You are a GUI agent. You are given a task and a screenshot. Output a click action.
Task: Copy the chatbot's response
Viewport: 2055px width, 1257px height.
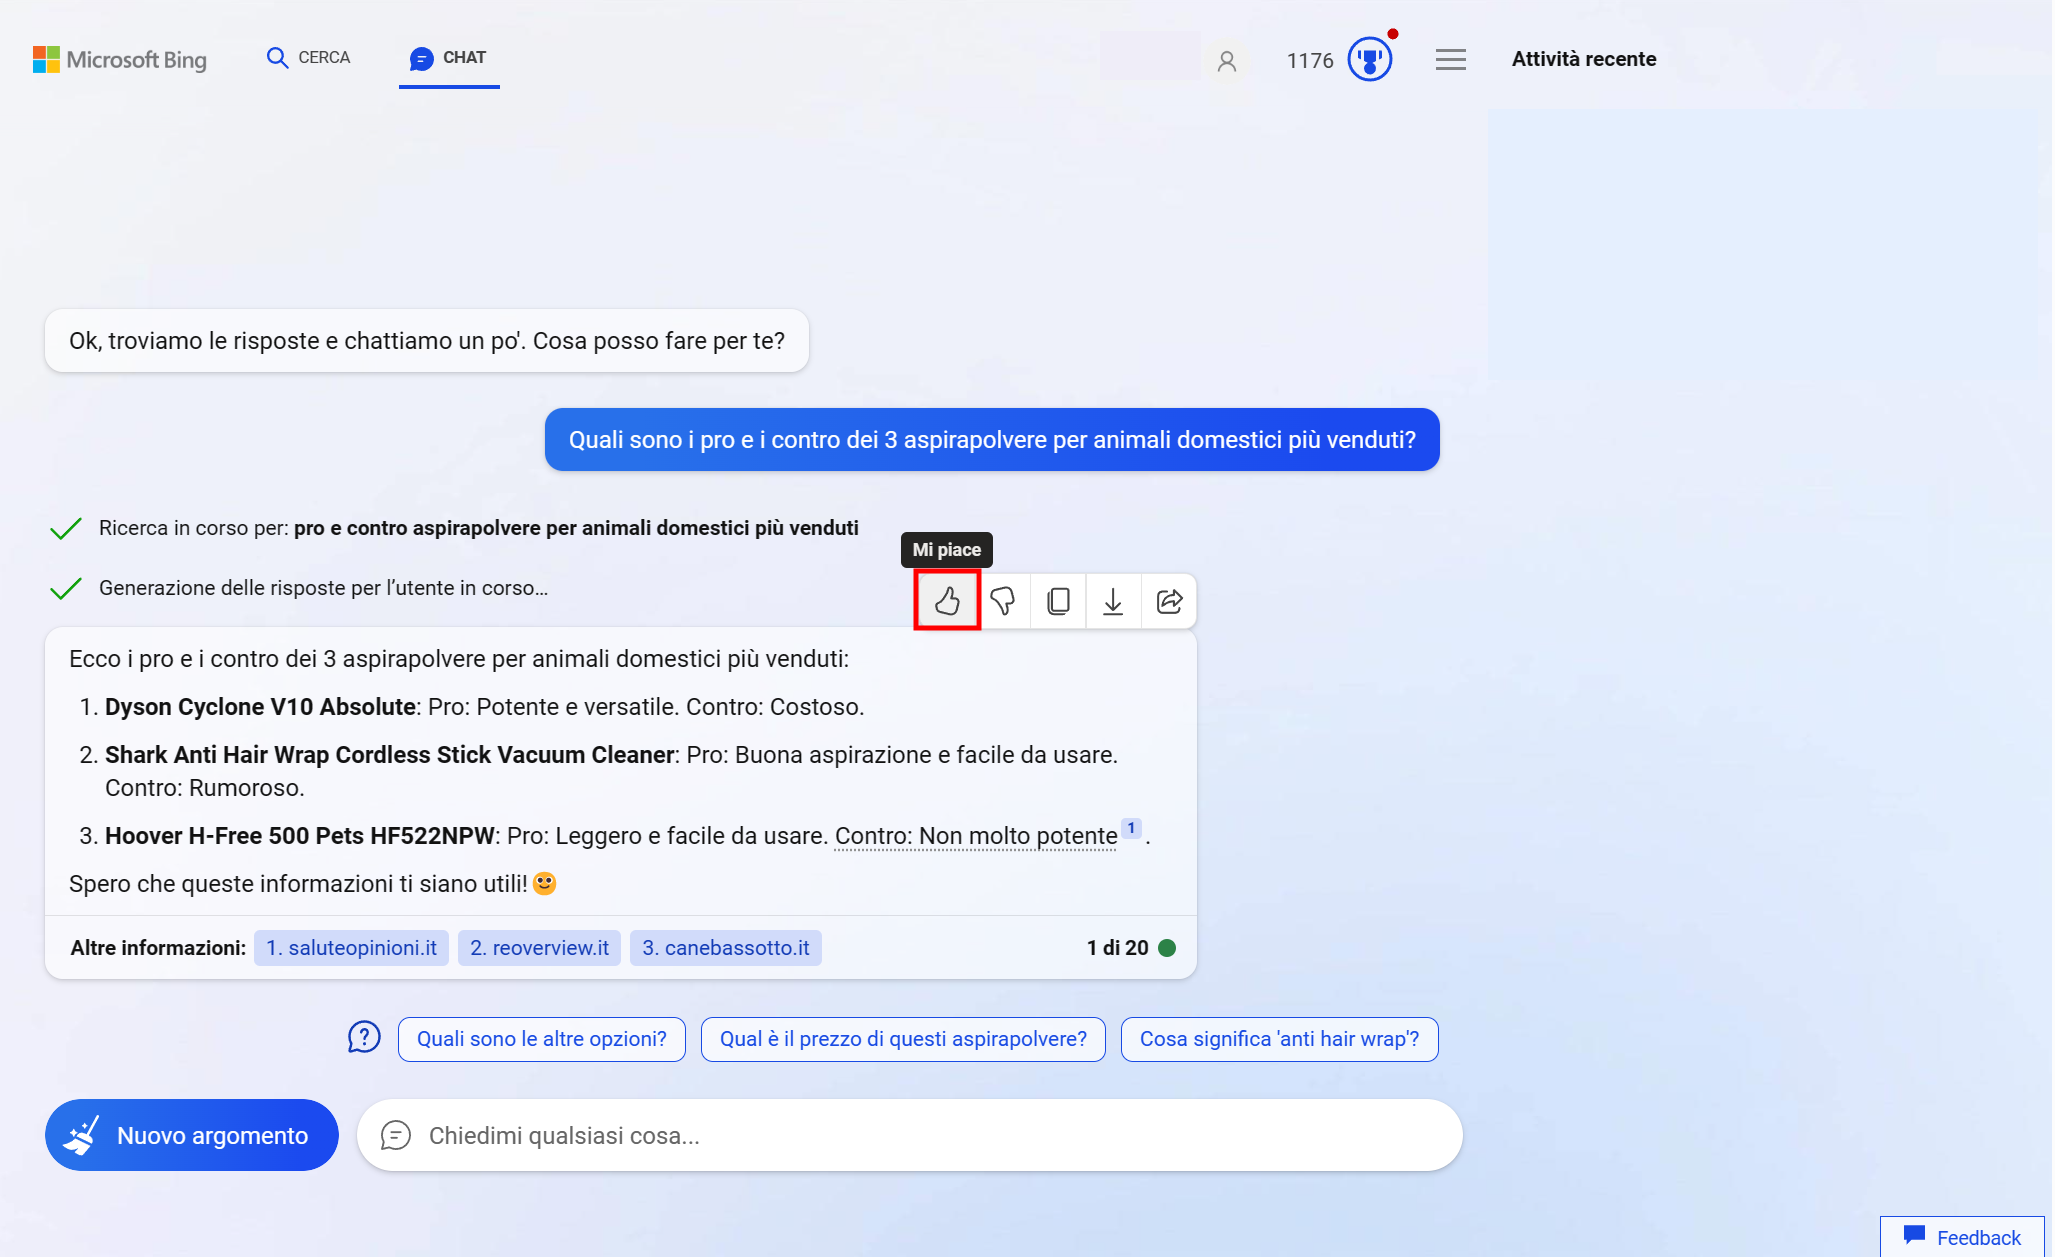(x=1058, y=601)
